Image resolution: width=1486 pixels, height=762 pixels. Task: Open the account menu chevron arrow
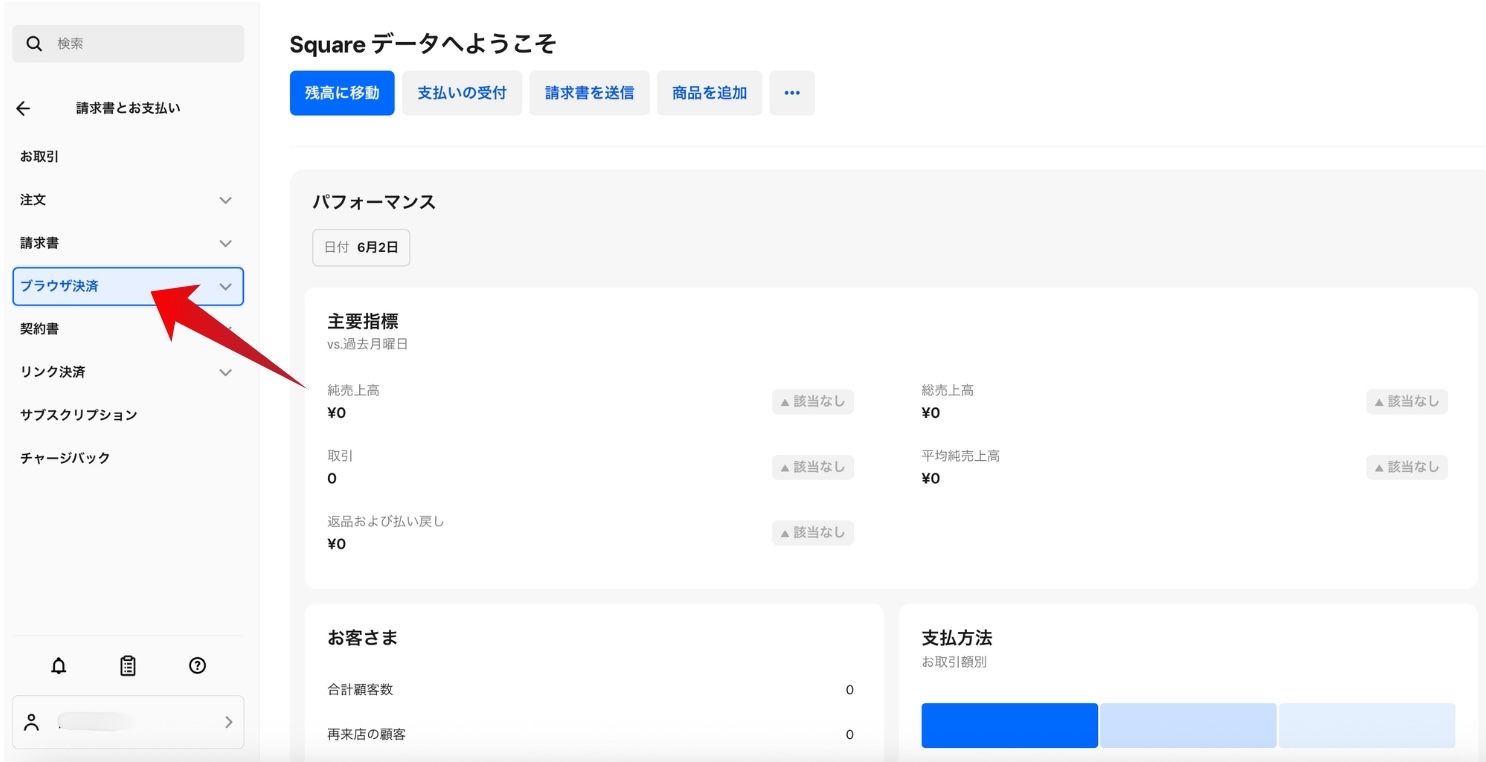228,722
